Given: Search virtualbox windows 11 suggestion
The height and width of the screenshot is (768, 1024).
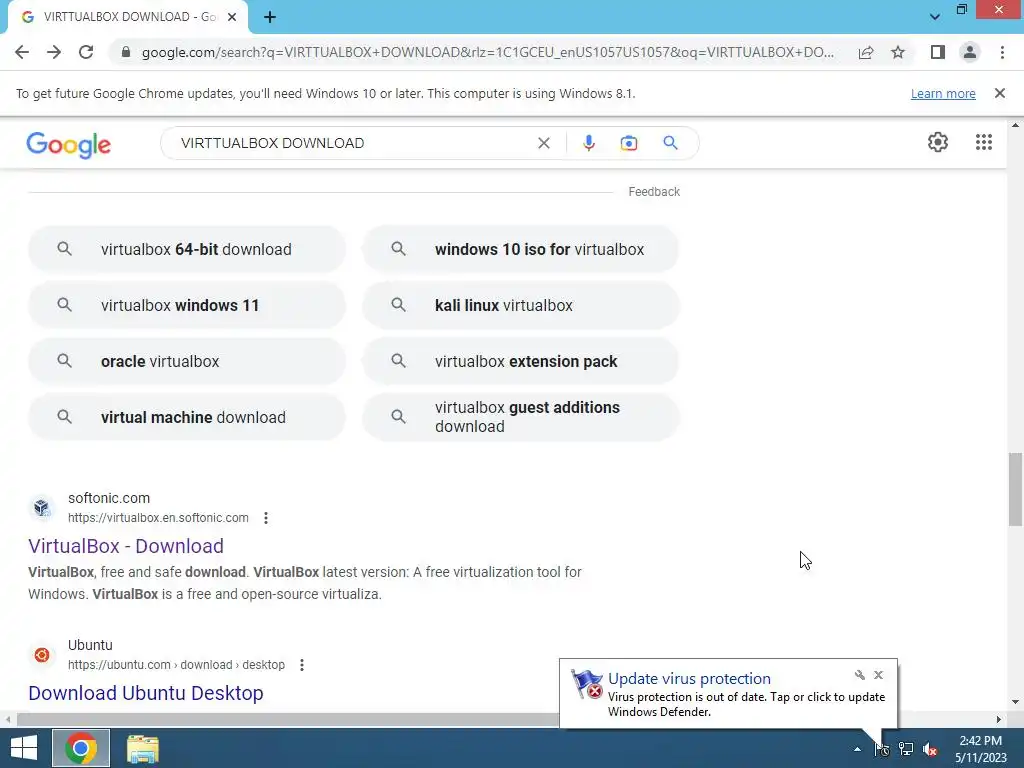Looking at the screenshot, I should (187, 306).
